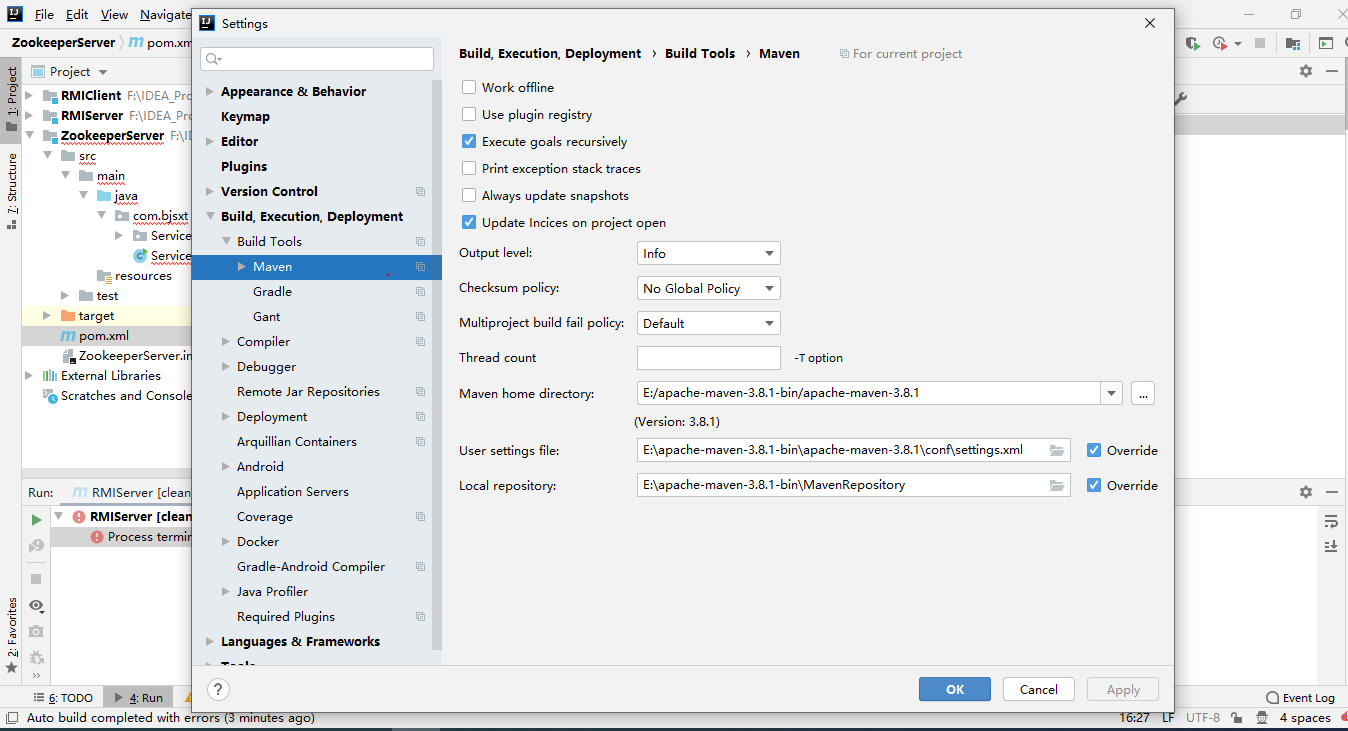Click the OK button
This screenshot has height=731, width=1348.
[955, 689]
